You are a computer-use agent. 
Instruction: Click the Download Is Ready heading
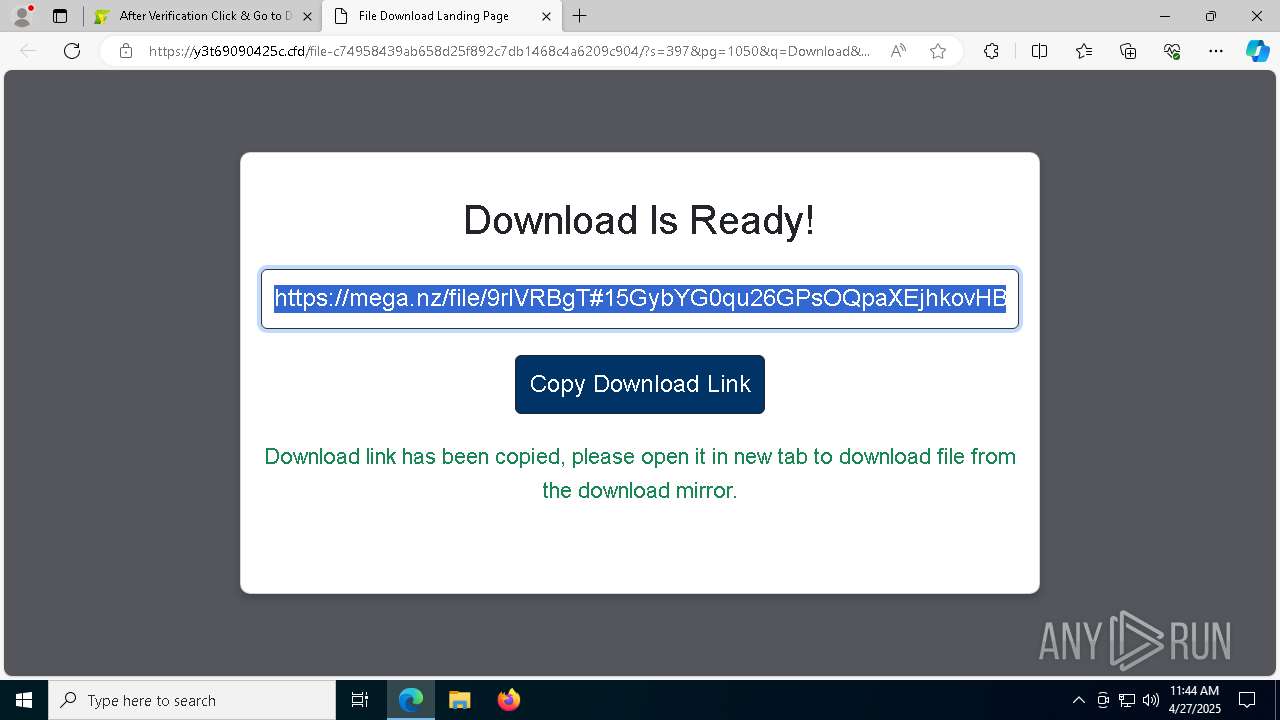[640, 220]
